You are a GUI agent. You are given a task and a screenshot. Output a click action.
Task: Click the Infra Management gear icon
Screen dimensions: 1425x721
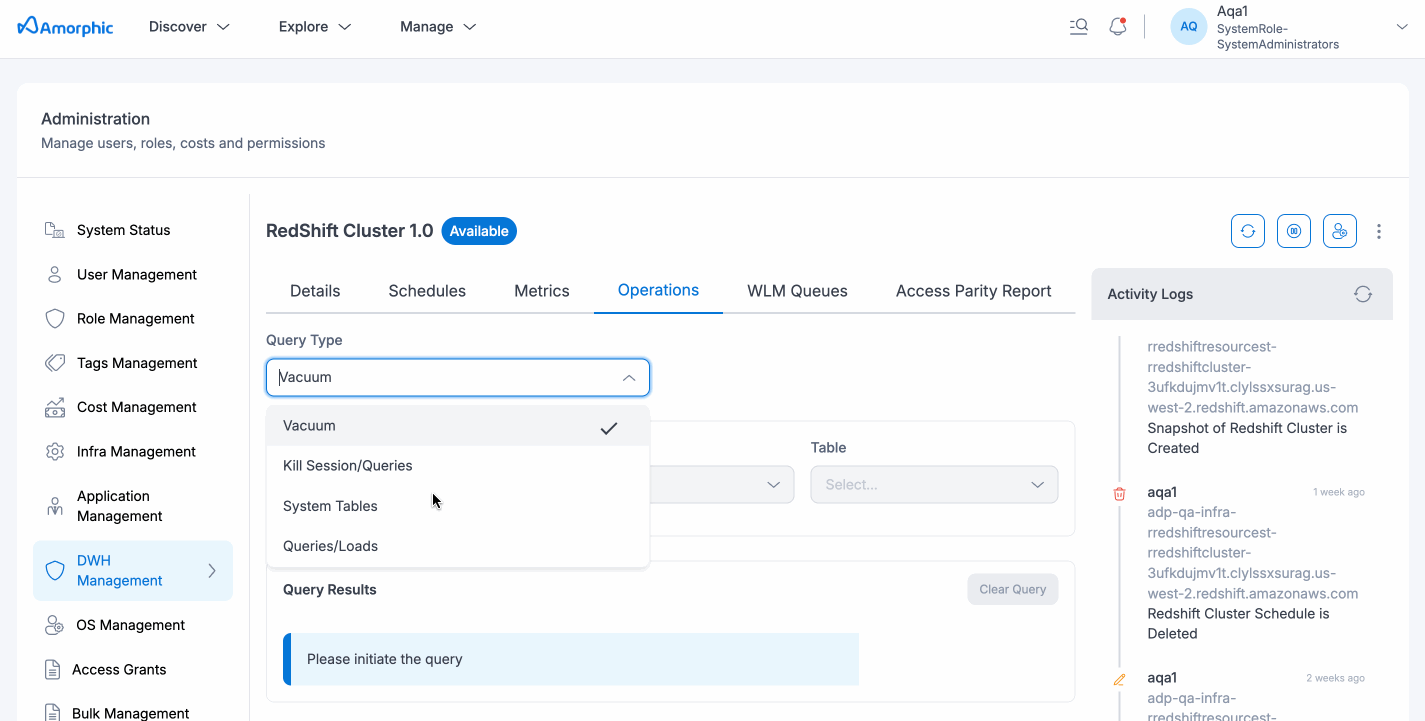55,452
